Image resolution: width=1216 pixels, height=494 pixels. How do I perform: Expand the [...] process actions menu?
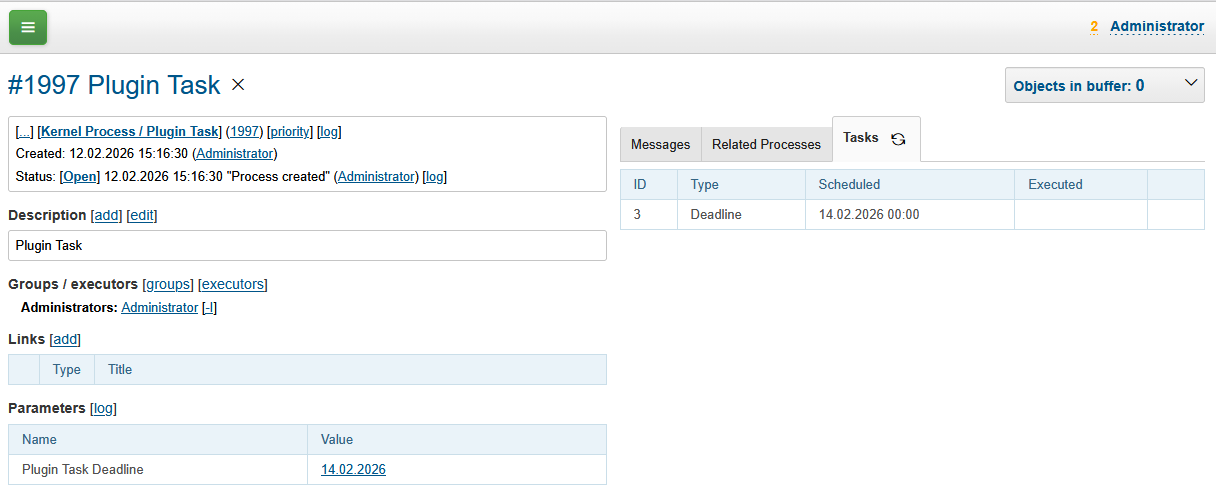(x=25, y=132)
